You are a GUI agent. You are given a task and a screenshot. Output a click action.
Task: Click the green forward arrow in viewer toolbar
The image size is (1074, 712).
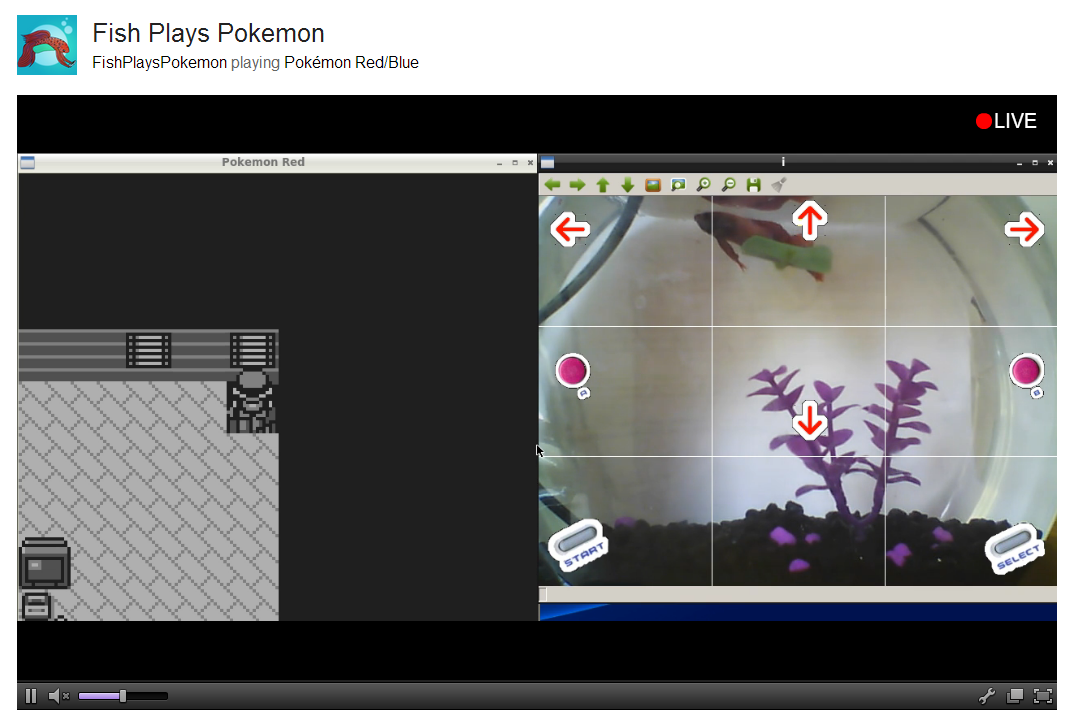[577, 185]
